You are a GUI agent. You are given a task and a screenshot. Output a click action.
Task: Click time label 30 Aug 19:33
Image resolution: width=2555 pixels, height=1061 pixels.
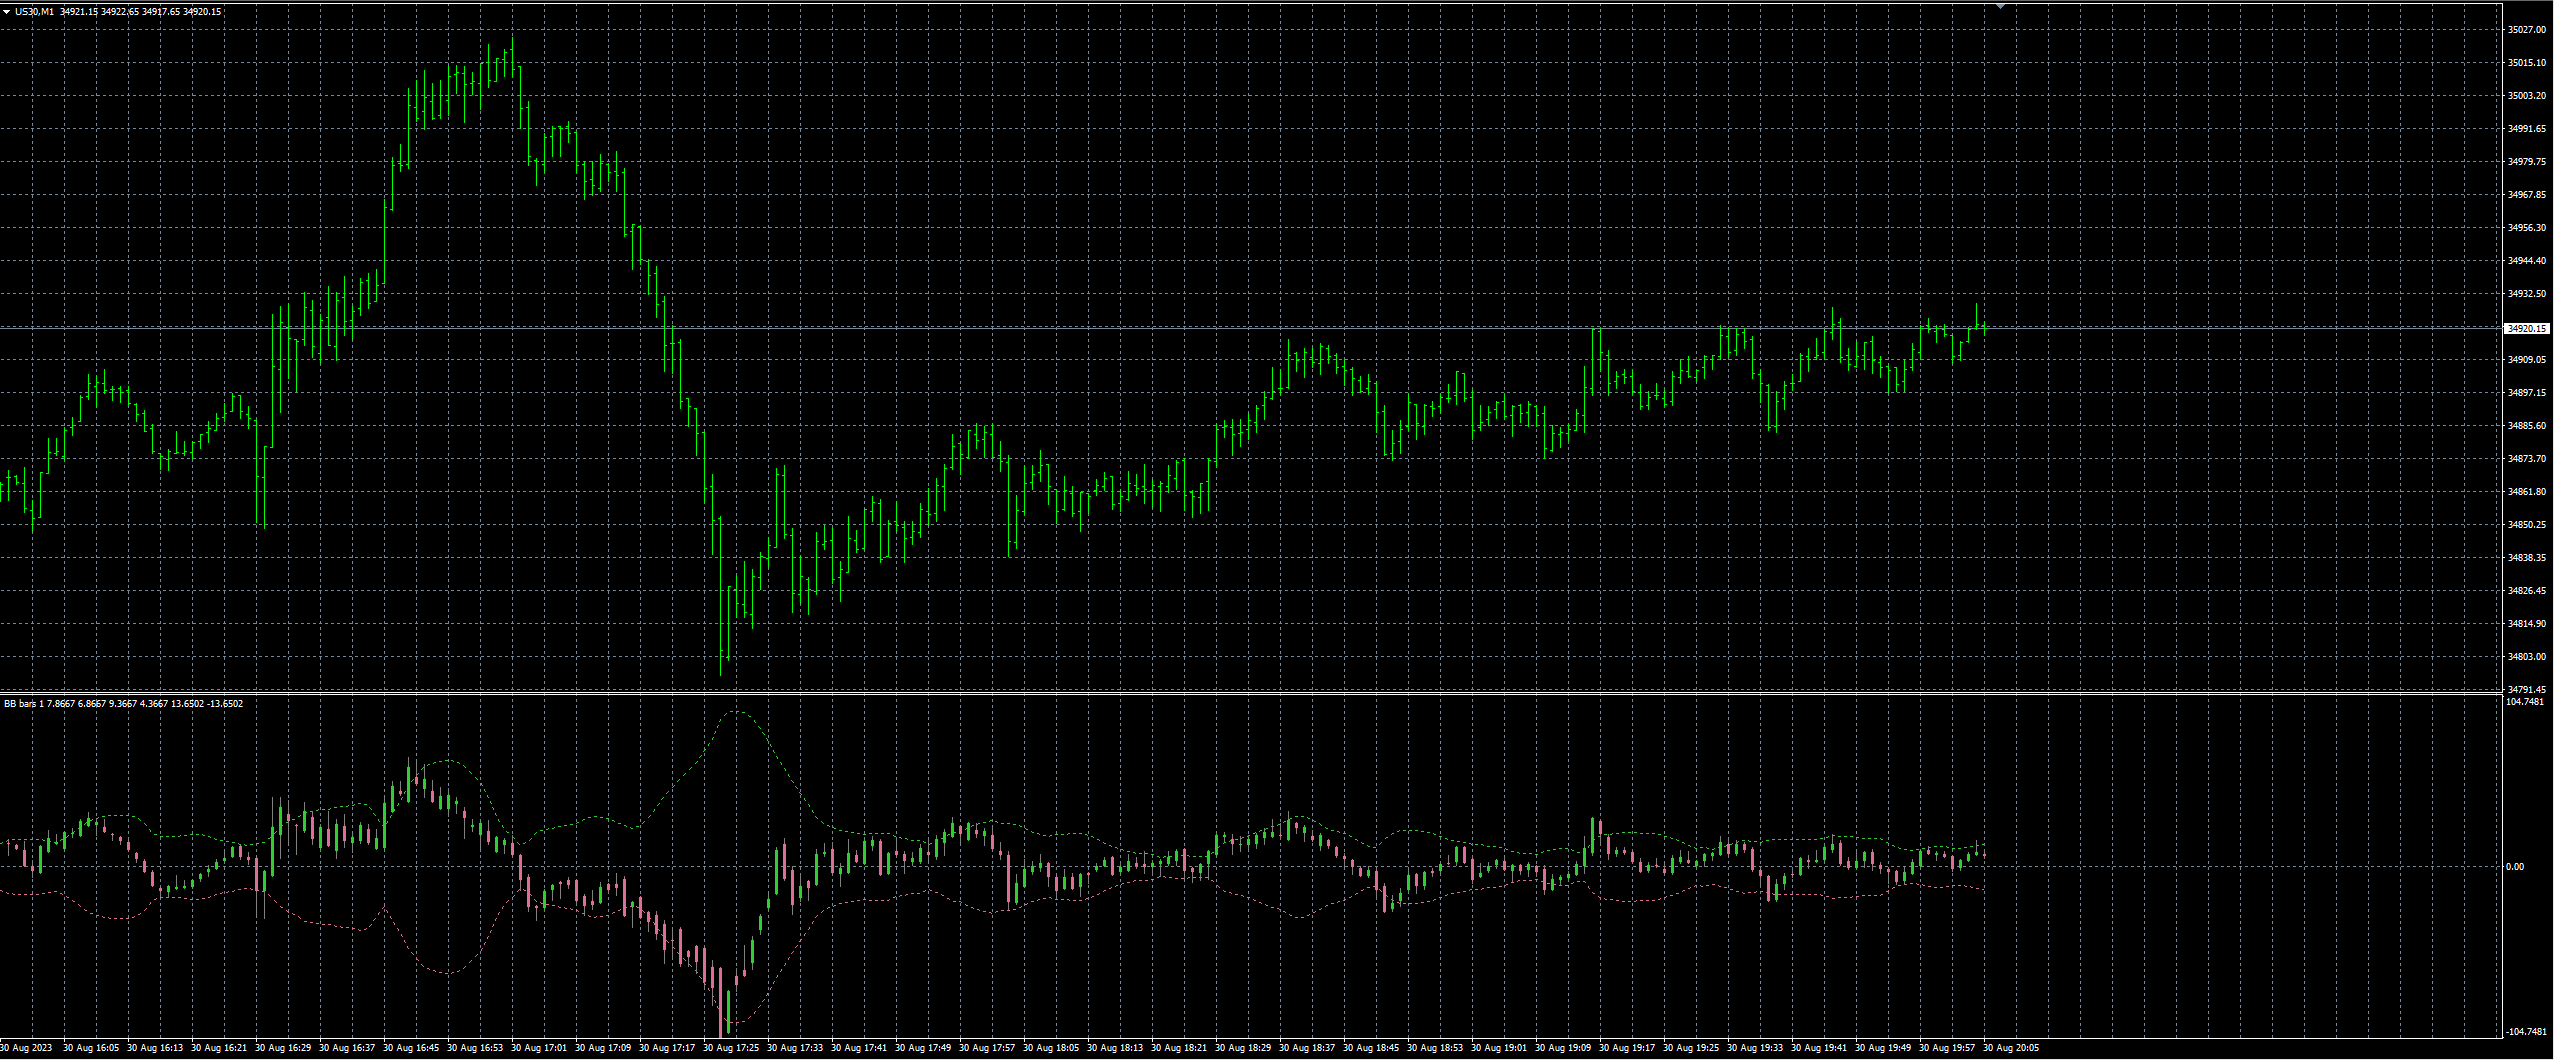tap(1755, 1049)
